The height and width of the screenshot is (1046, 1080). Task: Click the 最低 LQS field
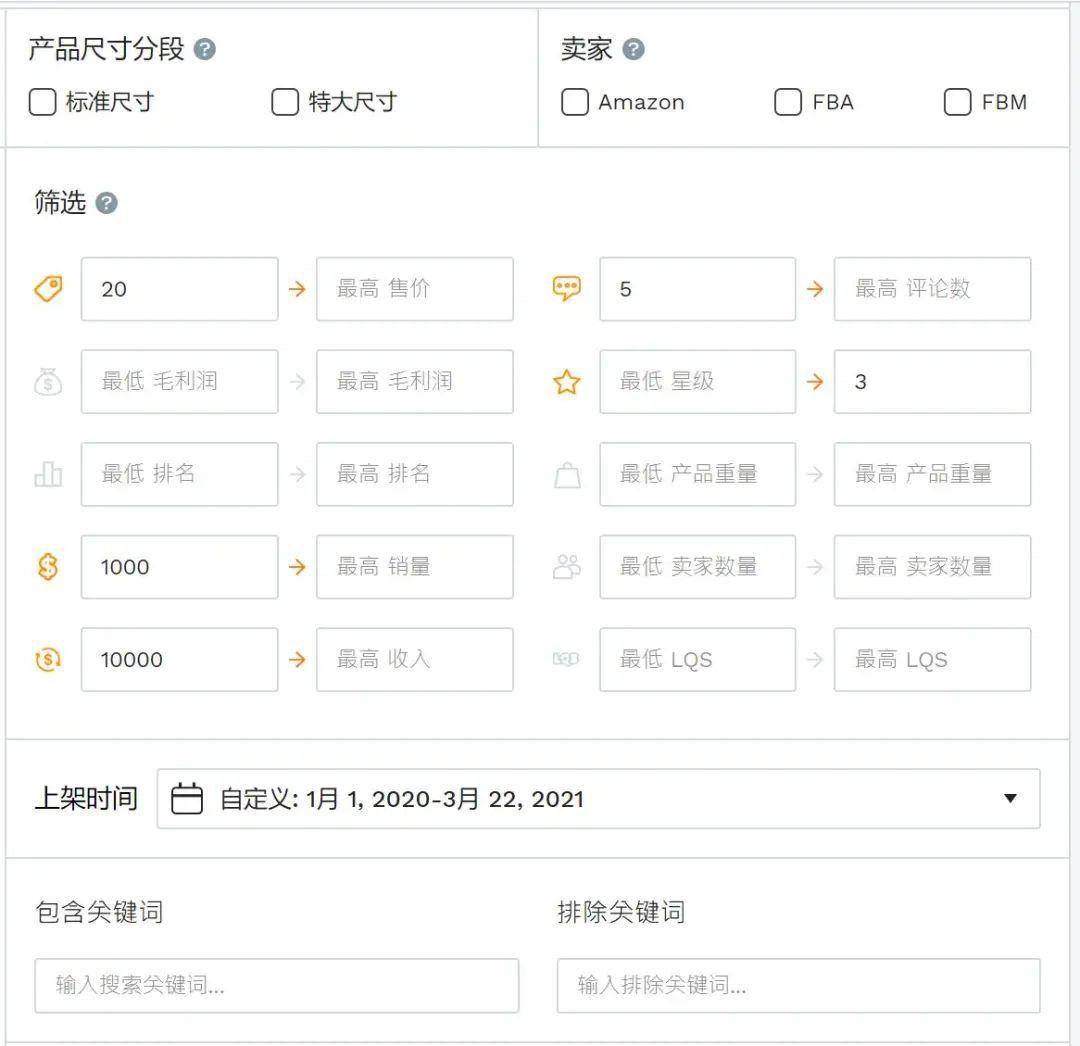pos(697,660)
